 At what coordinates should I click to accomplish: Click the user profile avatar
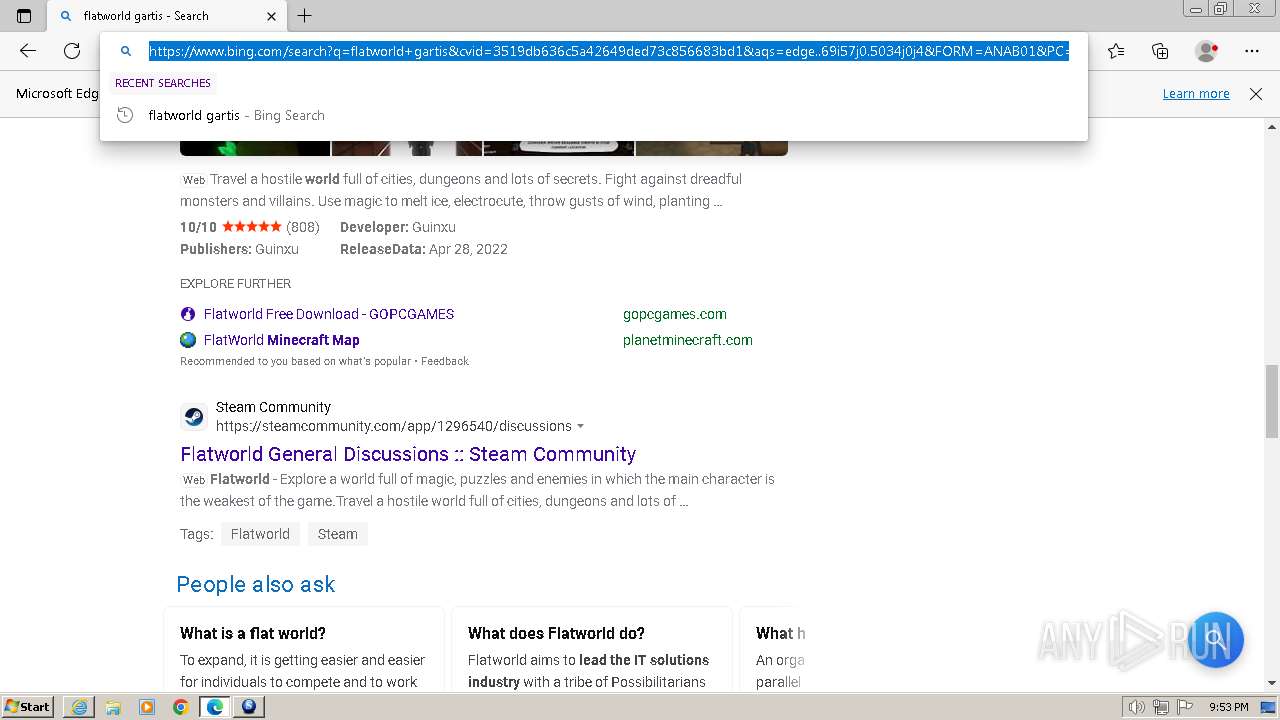tap(1206, 51)
